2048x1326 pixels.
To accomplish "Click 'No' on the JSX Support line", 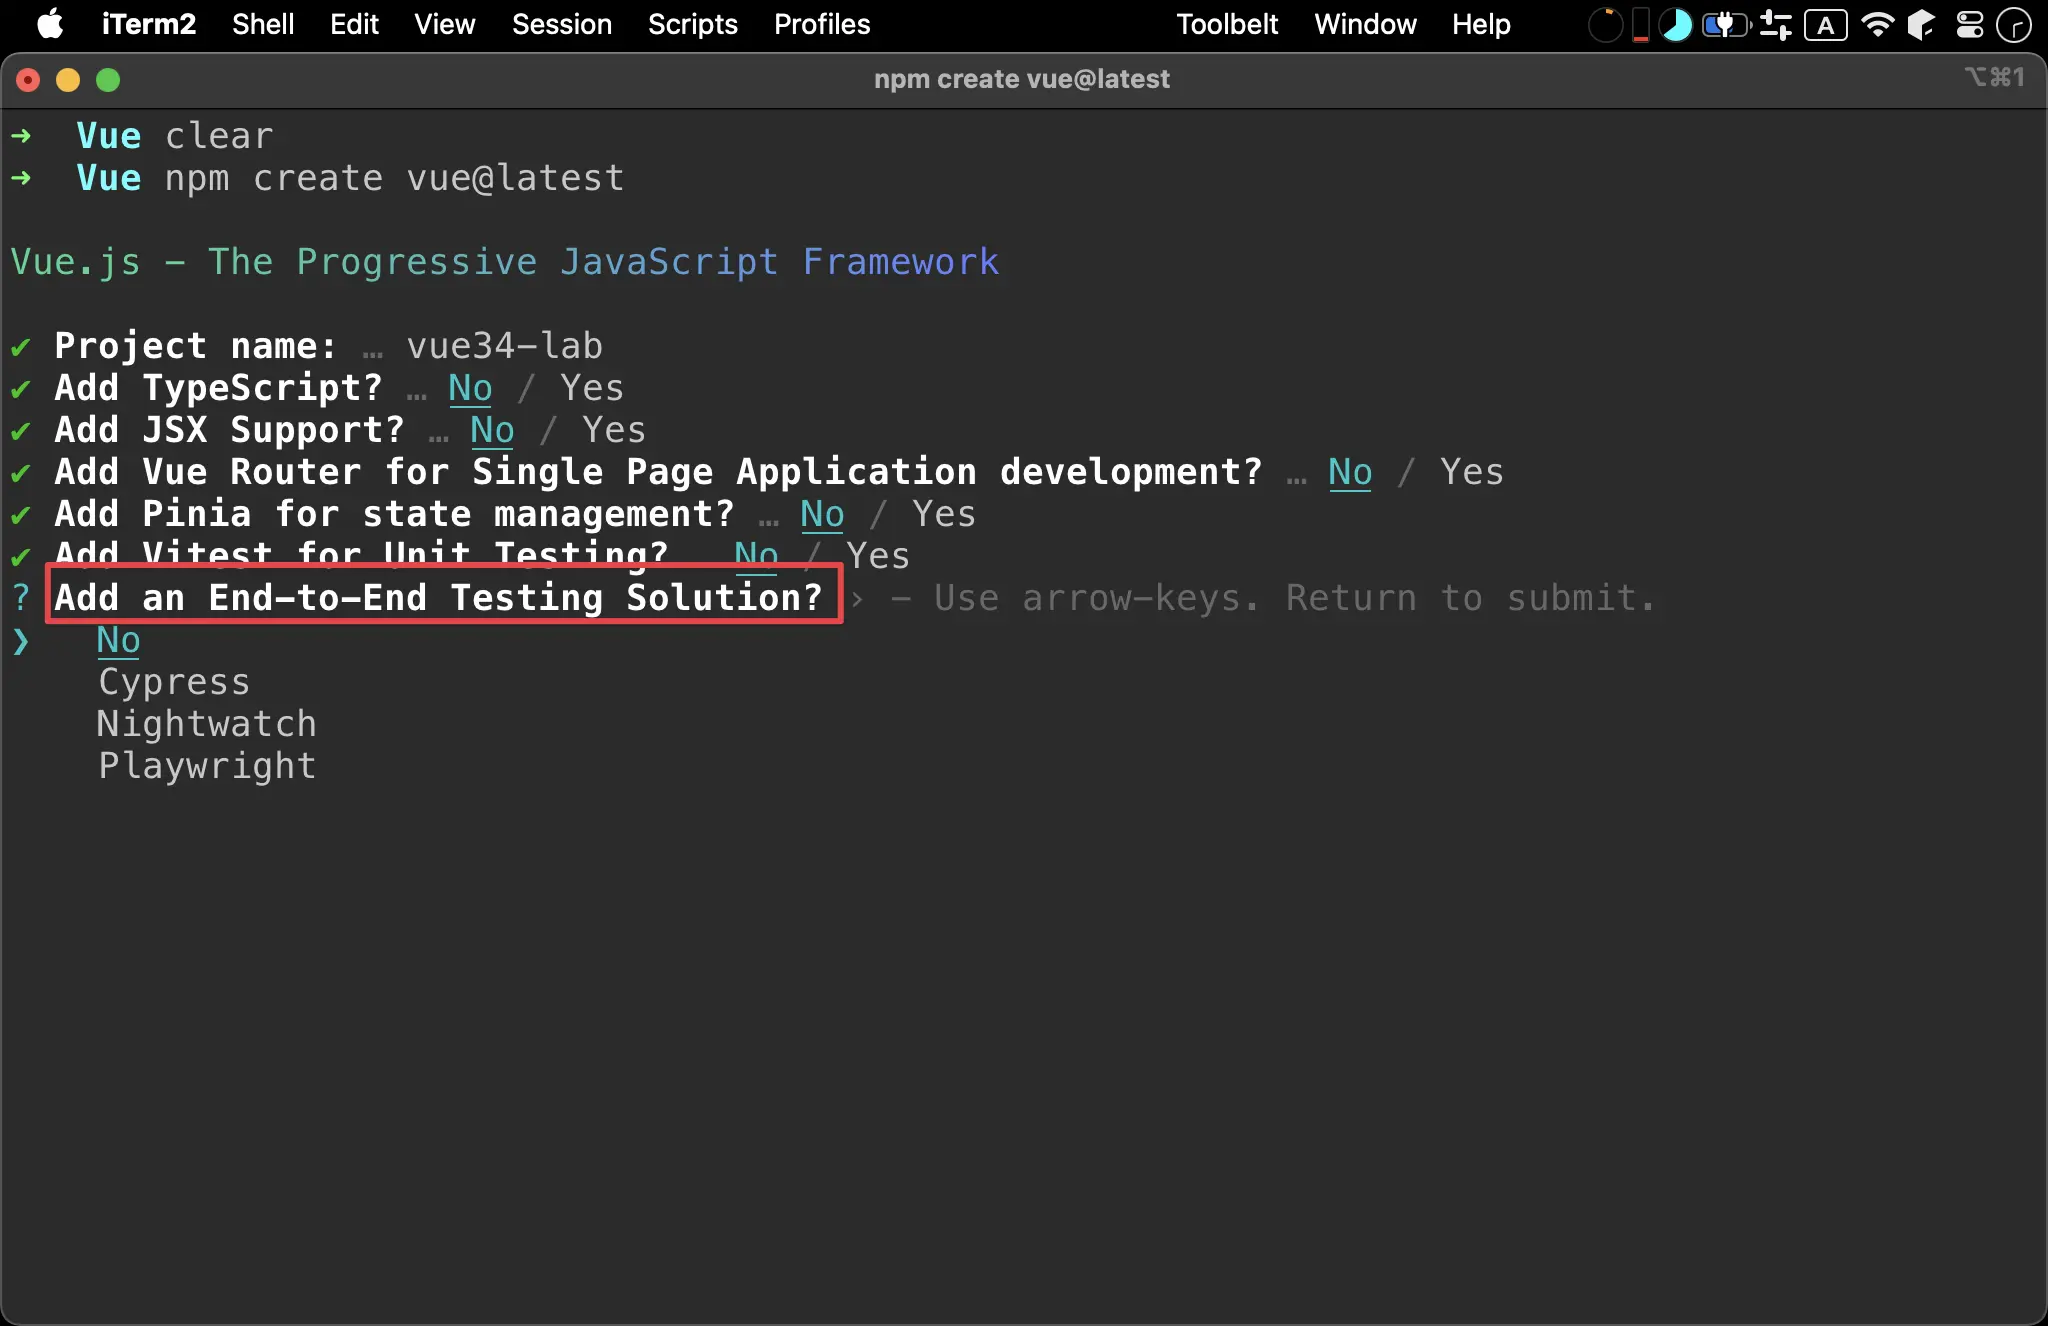I will point(492,430).
